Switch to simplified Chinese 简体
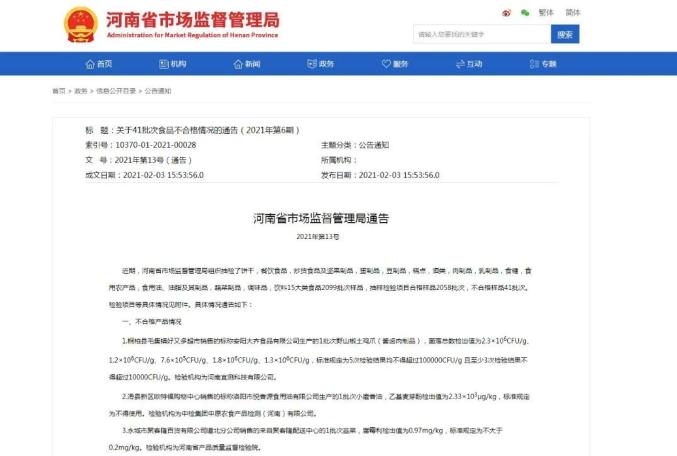 [x=573, y=13]
